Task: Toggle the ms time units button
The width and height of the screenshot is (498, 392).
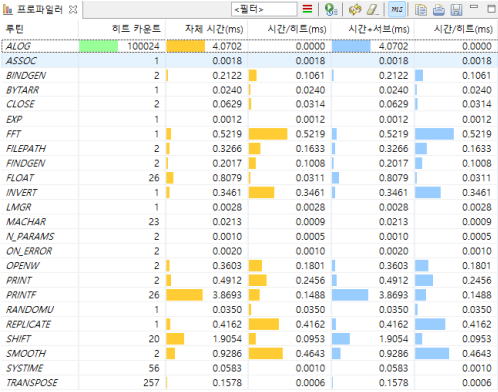Action: (x=397, y=9)
